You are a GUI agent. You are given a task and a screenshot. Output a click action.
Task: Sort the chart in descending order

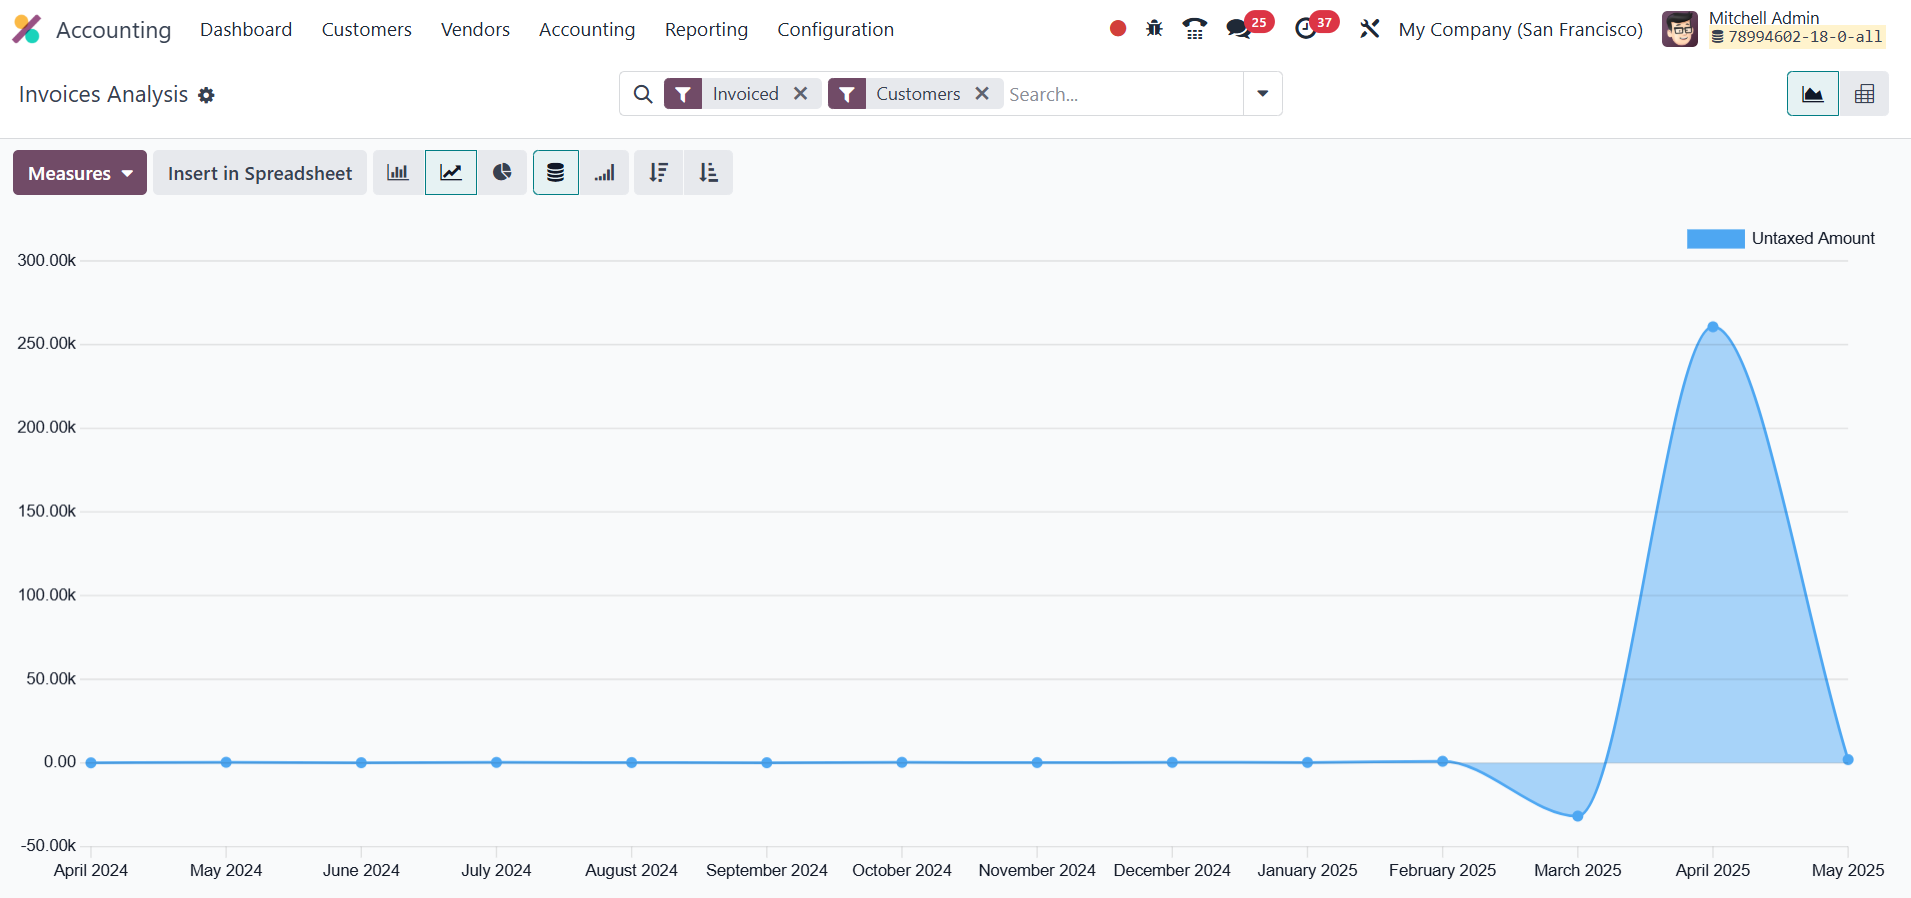[x=658, y=173]
